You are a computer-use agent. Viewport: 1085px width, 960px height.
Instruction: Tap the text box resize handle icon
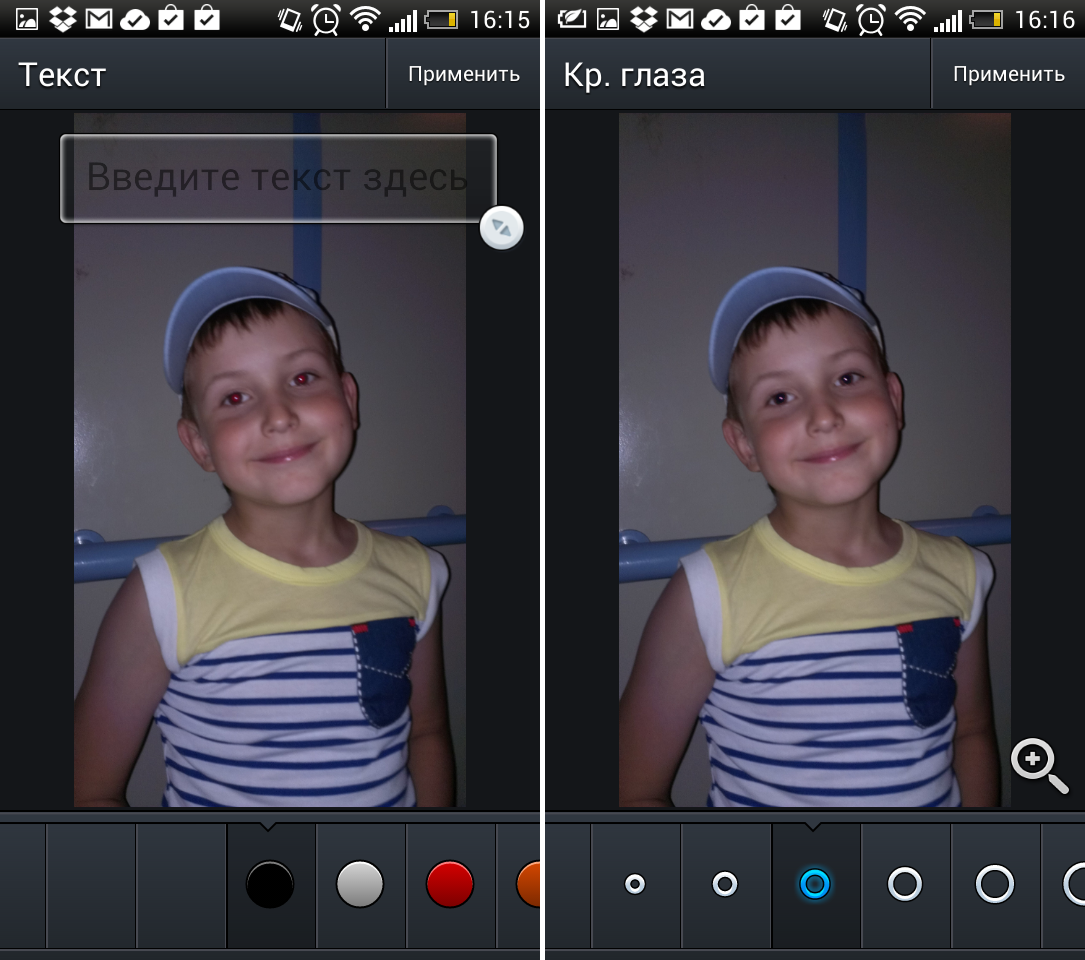coord(501,228)
